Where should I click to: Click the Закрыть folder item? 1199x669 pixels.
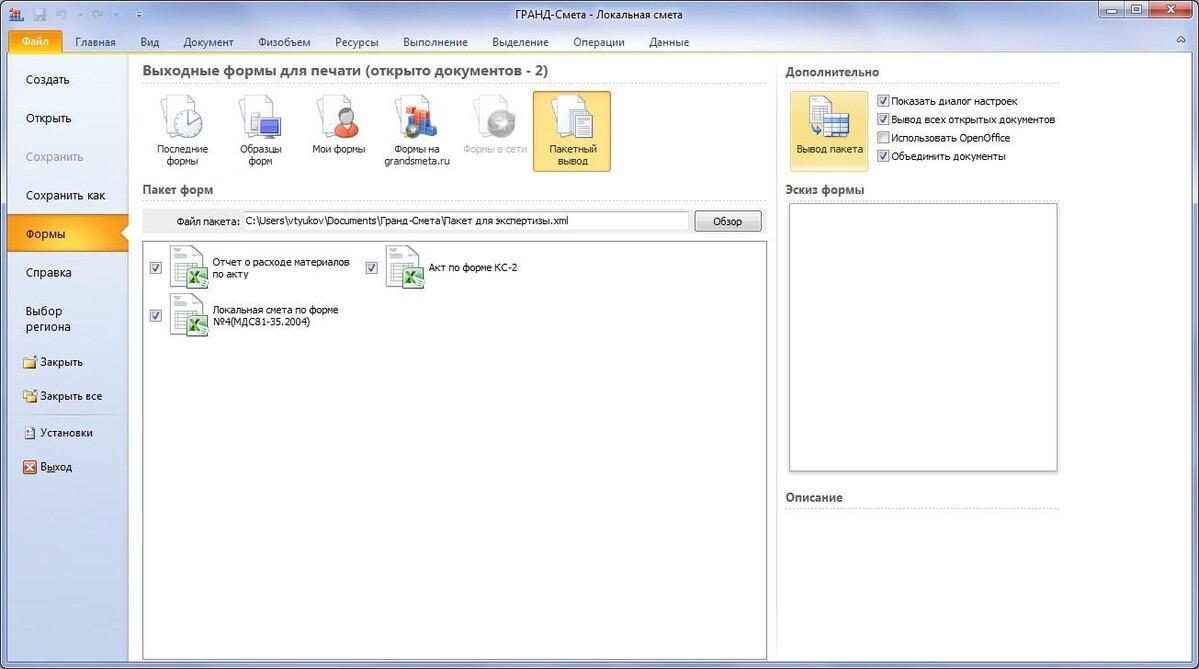[53, 362]
